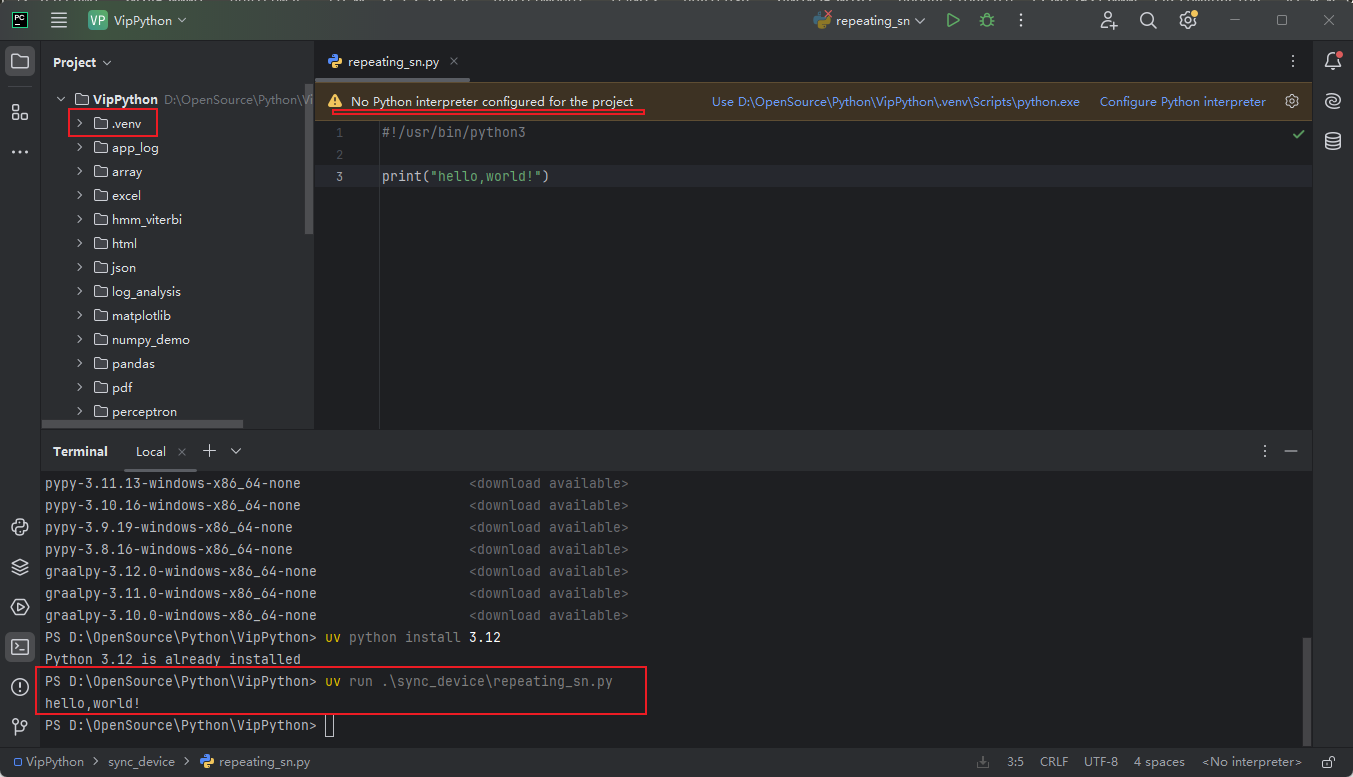Click the status bar download arrow icon

(983, 762)
